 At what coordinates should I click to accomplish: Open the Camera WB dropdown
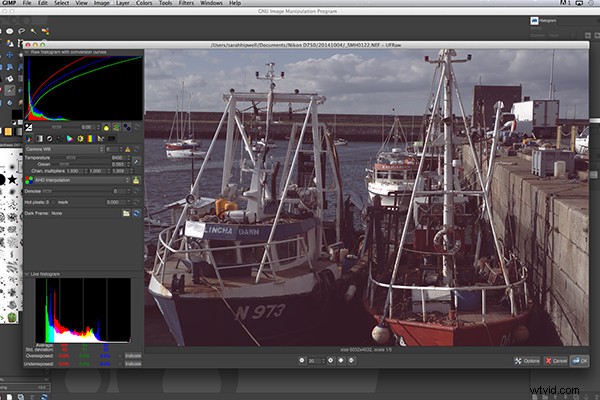point(64,149)
